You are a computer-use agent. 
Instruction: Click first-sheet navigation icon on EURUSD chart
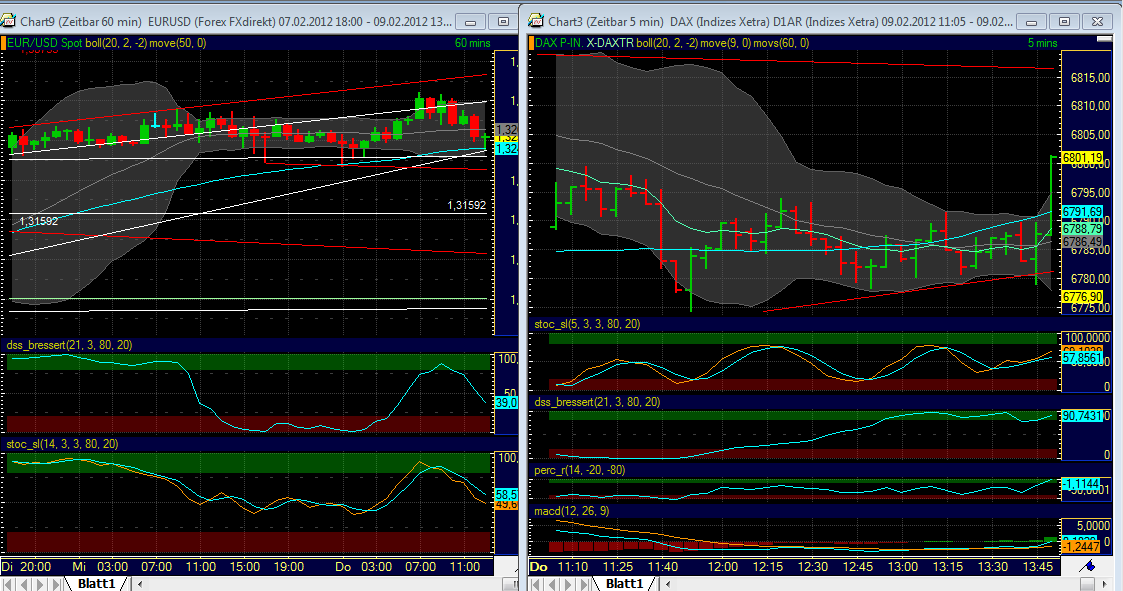click(x=8, y=583)
